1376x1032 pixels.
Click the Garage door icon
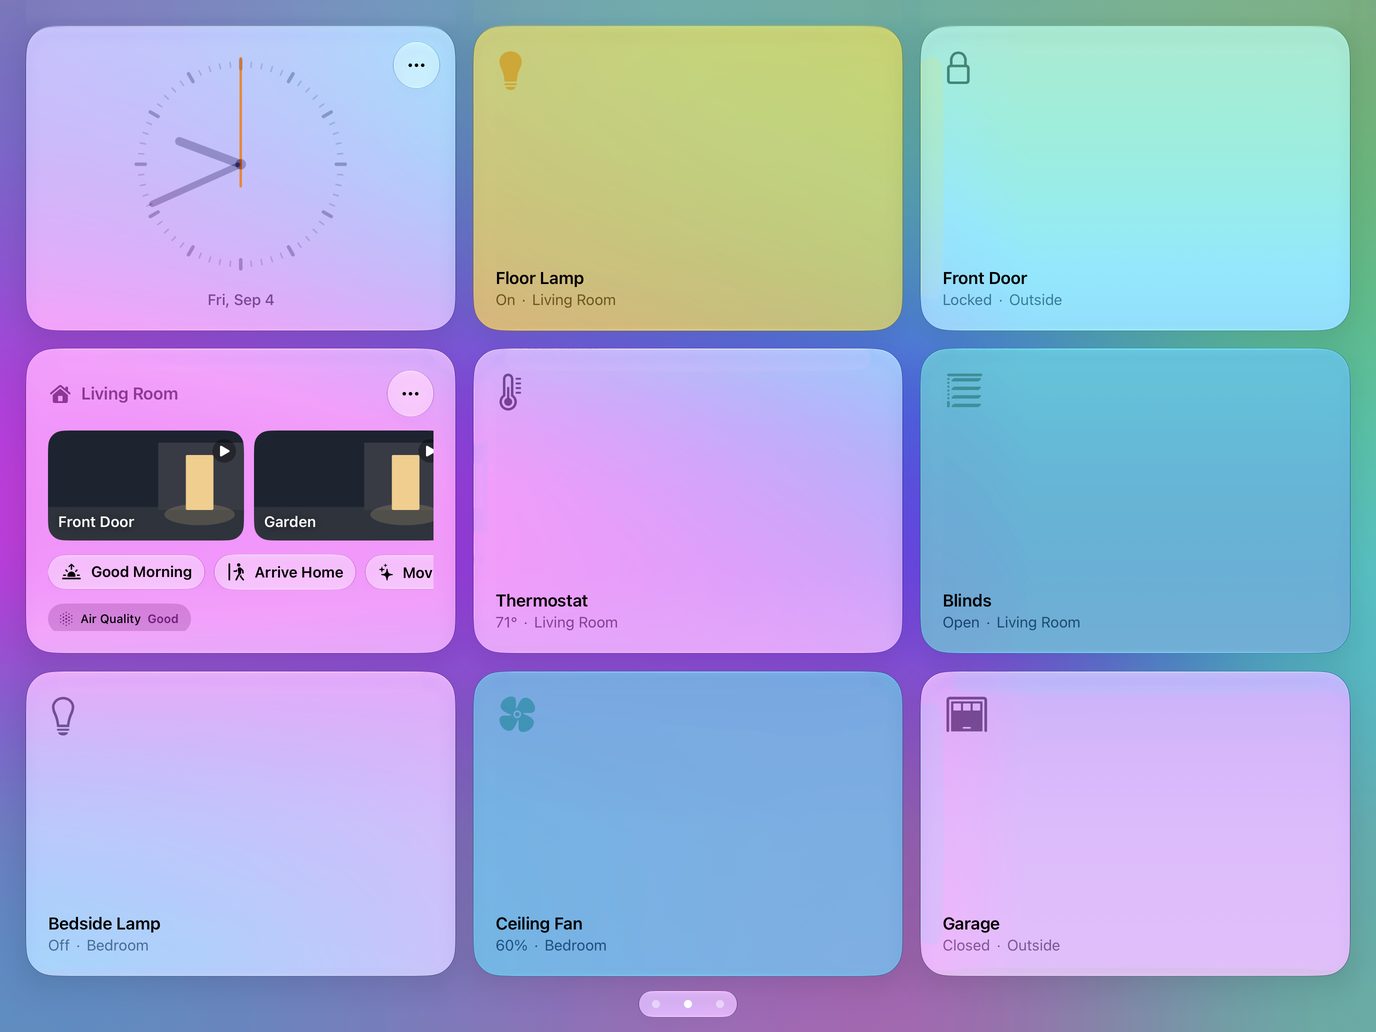(966, 714)
